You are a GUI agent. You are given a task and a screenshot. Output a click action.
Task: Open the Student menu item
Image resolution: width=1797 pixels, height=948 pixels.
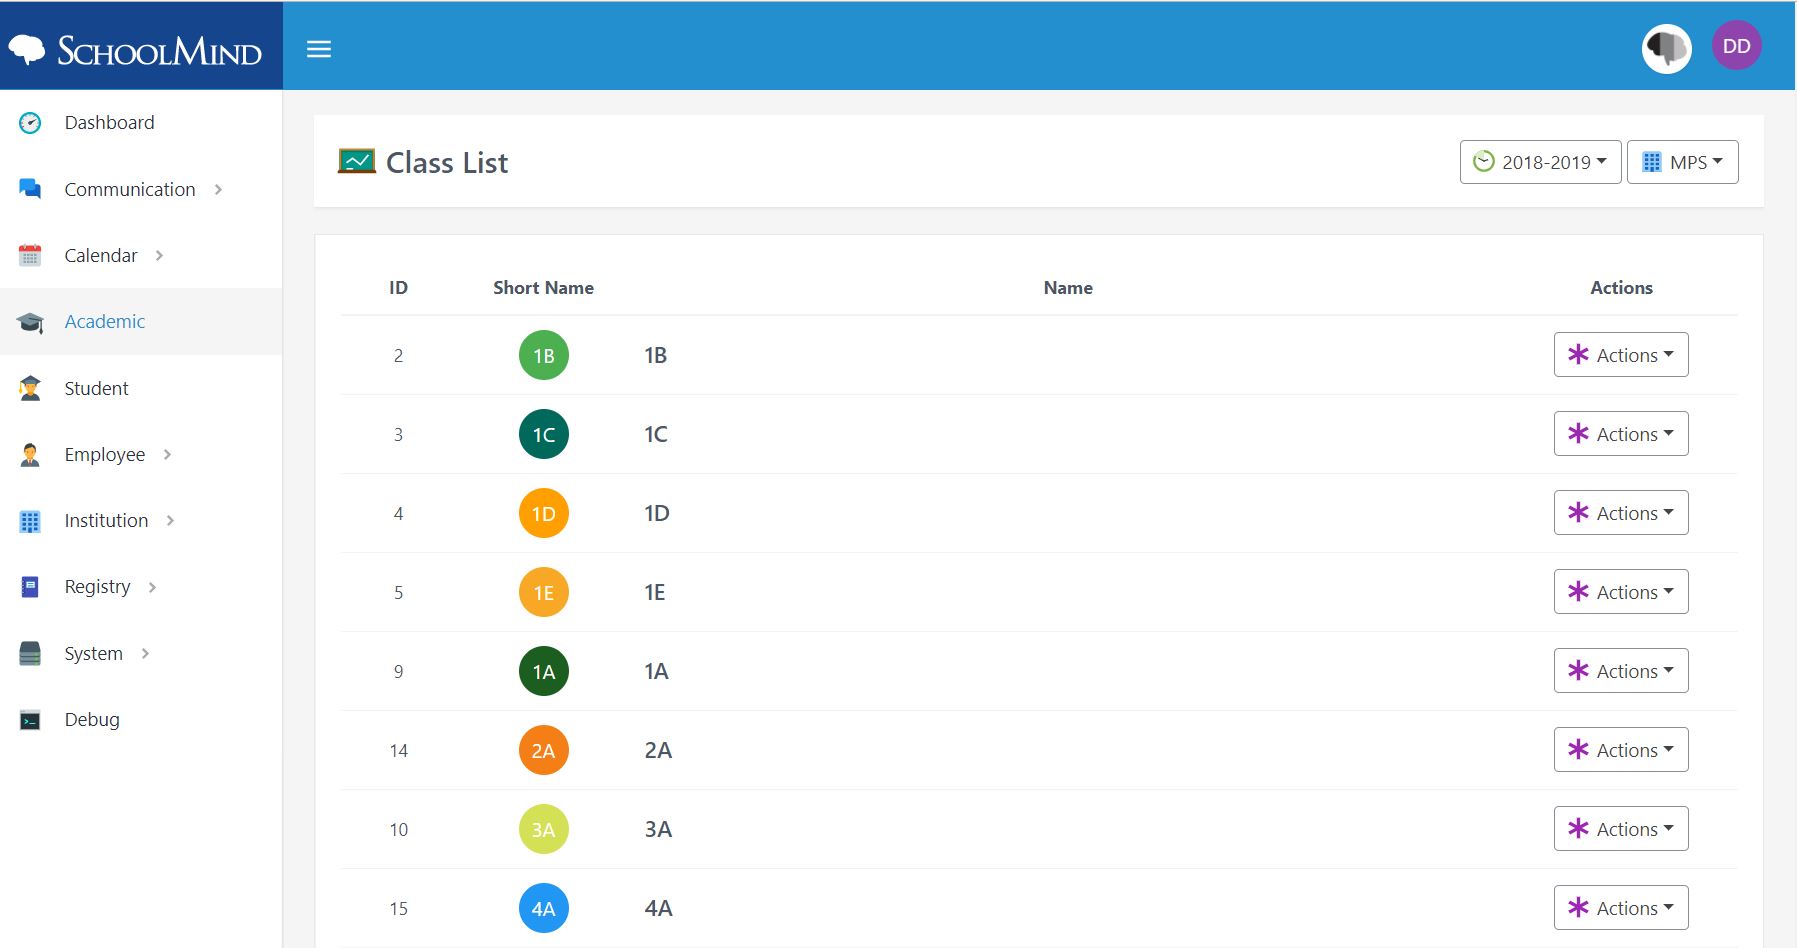[141, 388]
